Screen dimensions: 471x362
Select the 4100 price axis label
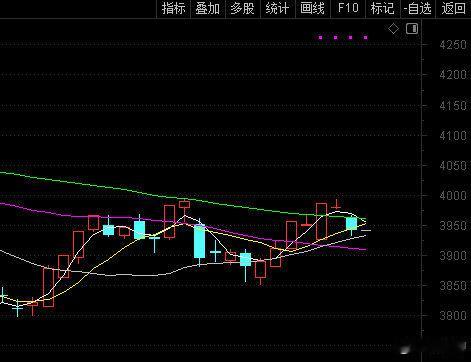tap(453, 136)
